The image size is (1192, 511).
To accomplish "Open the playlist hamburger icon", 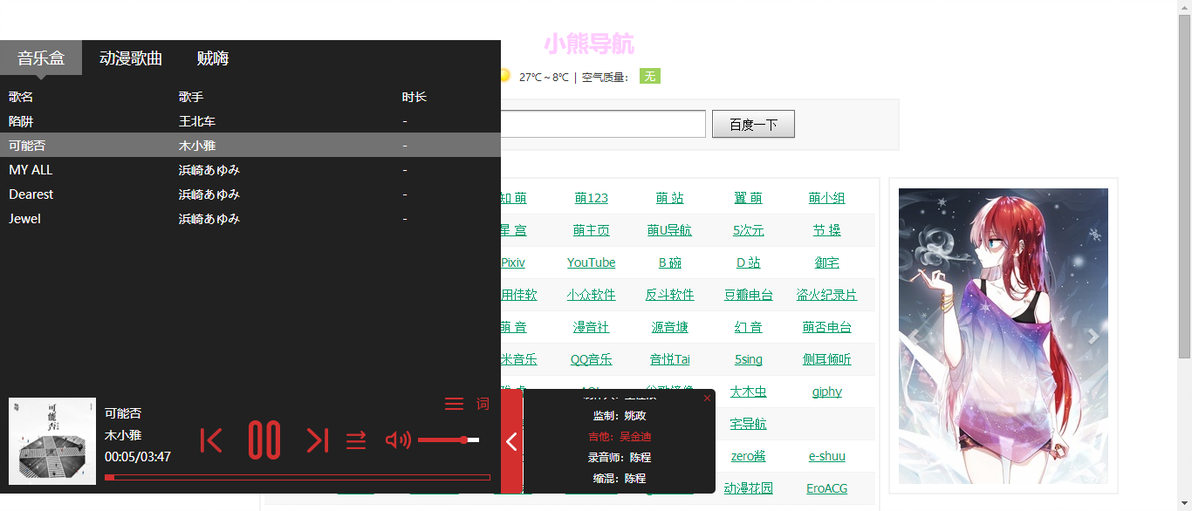I will point(454,404).
